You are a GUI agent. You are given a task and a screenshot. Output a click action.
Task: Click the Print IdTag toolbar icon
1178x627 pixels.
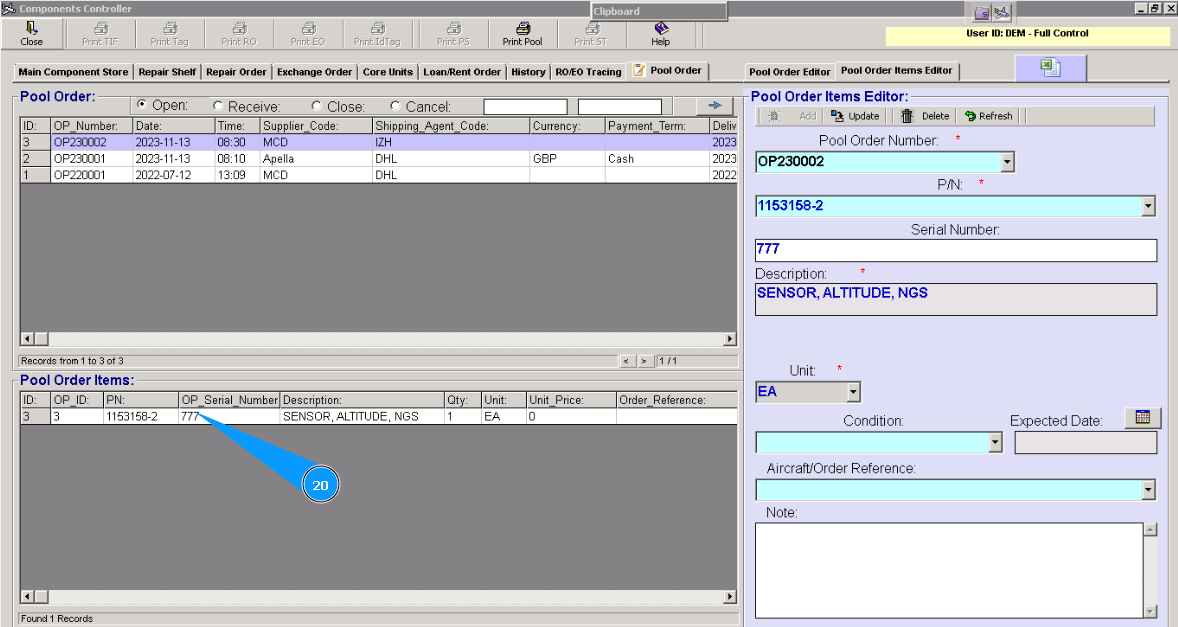click(377, 35)
